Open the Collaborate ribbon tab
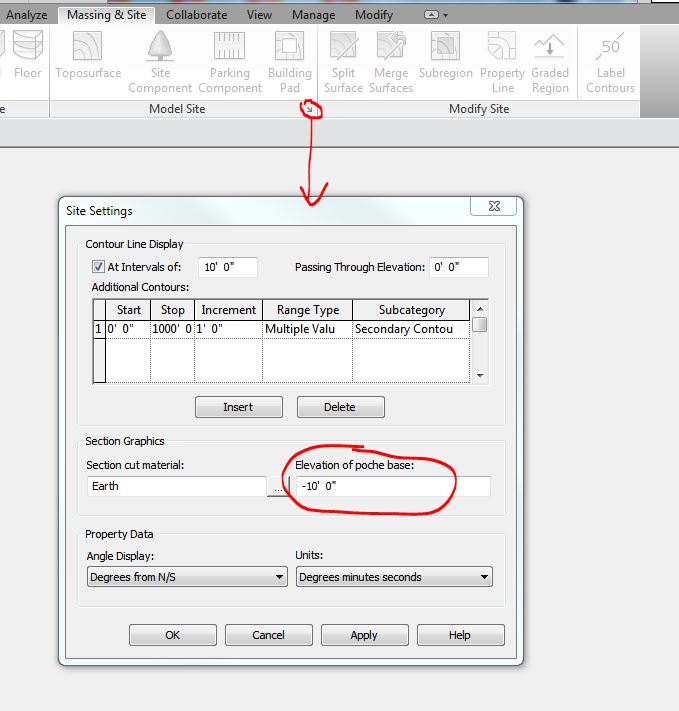 [196, 15]
